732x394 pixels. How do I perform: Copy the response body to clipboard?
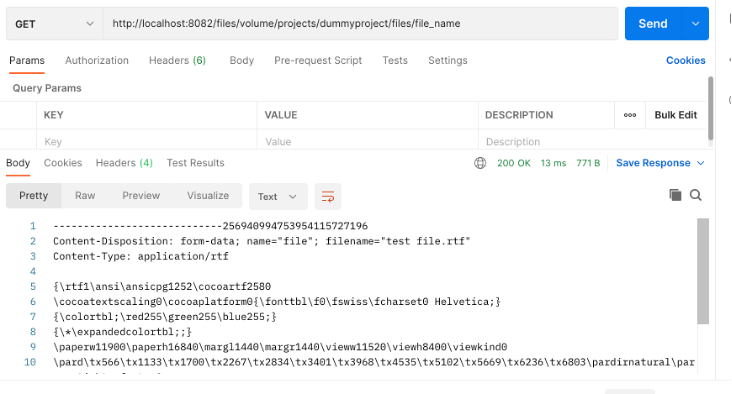[x=675, y=195]
